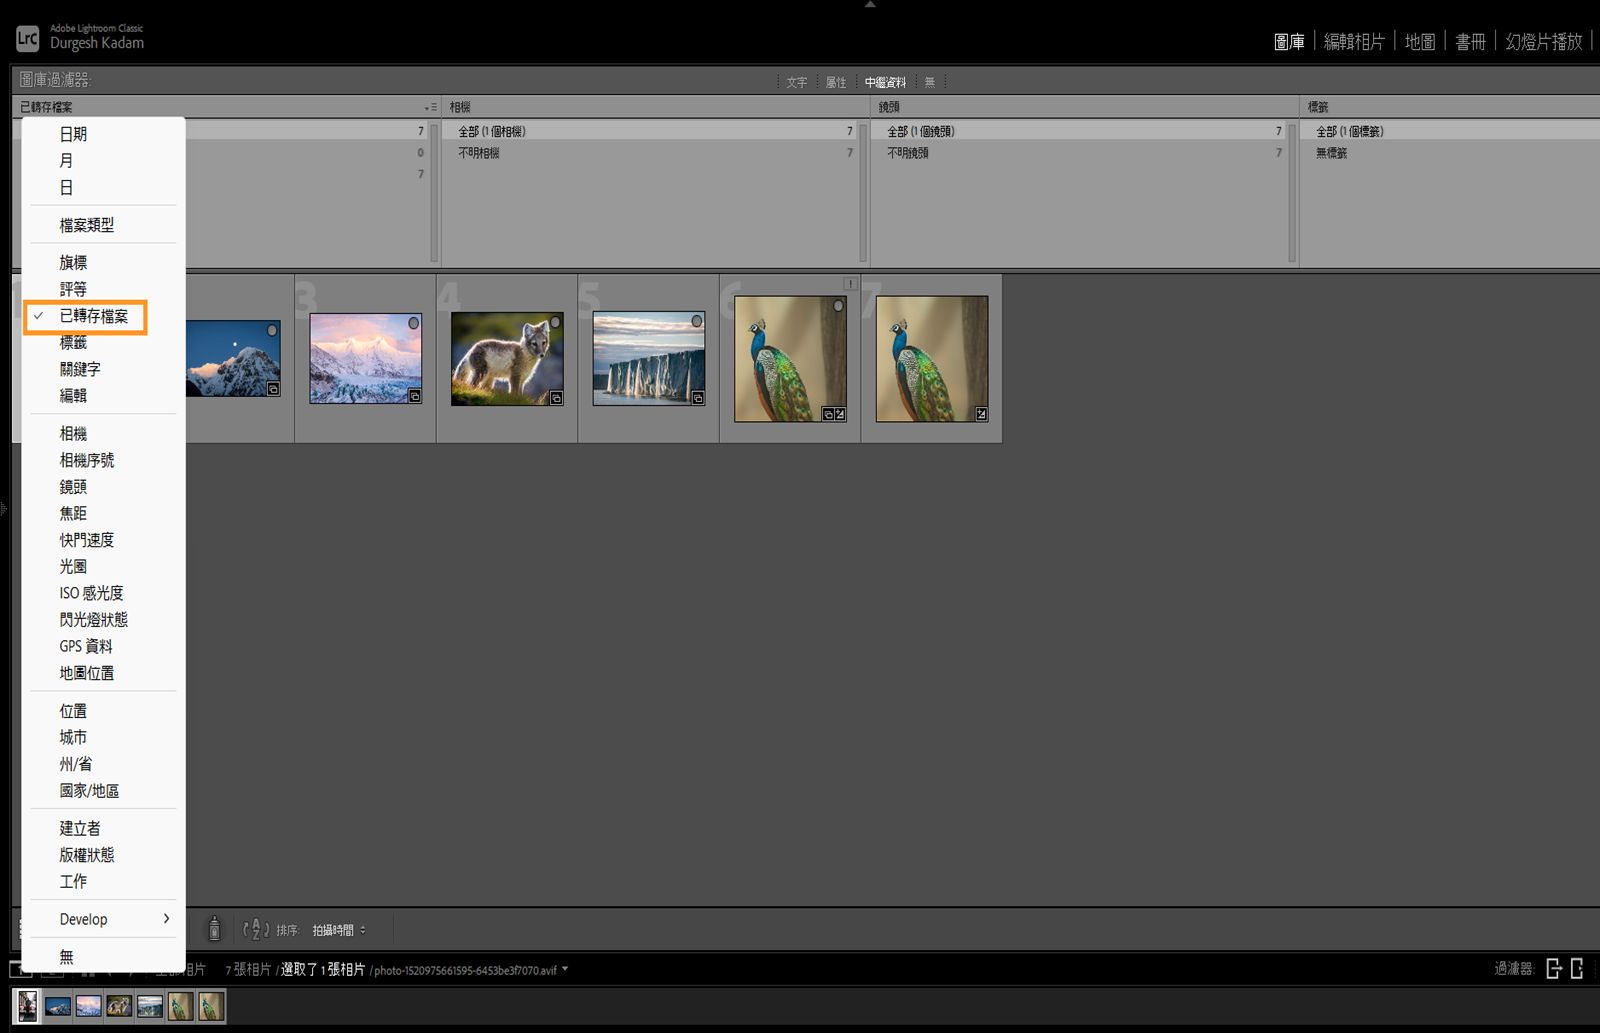This screenshot has height=1033, width=1600.
Task: Choose 國家/地區 from the dropdown menu
Action: (x=89, y=791)
